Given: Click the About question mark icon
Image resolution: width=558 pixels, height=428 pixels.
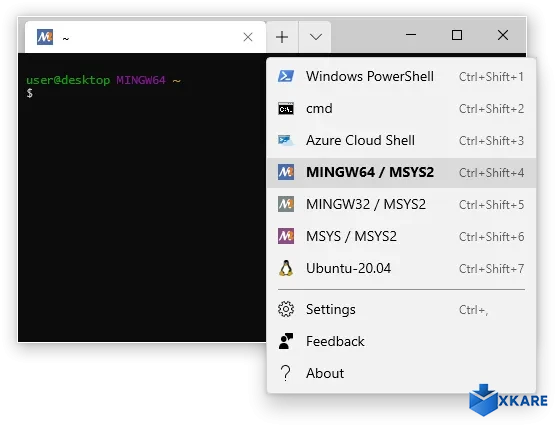Looking at the screenshot, I should click(x=285, y=373).
